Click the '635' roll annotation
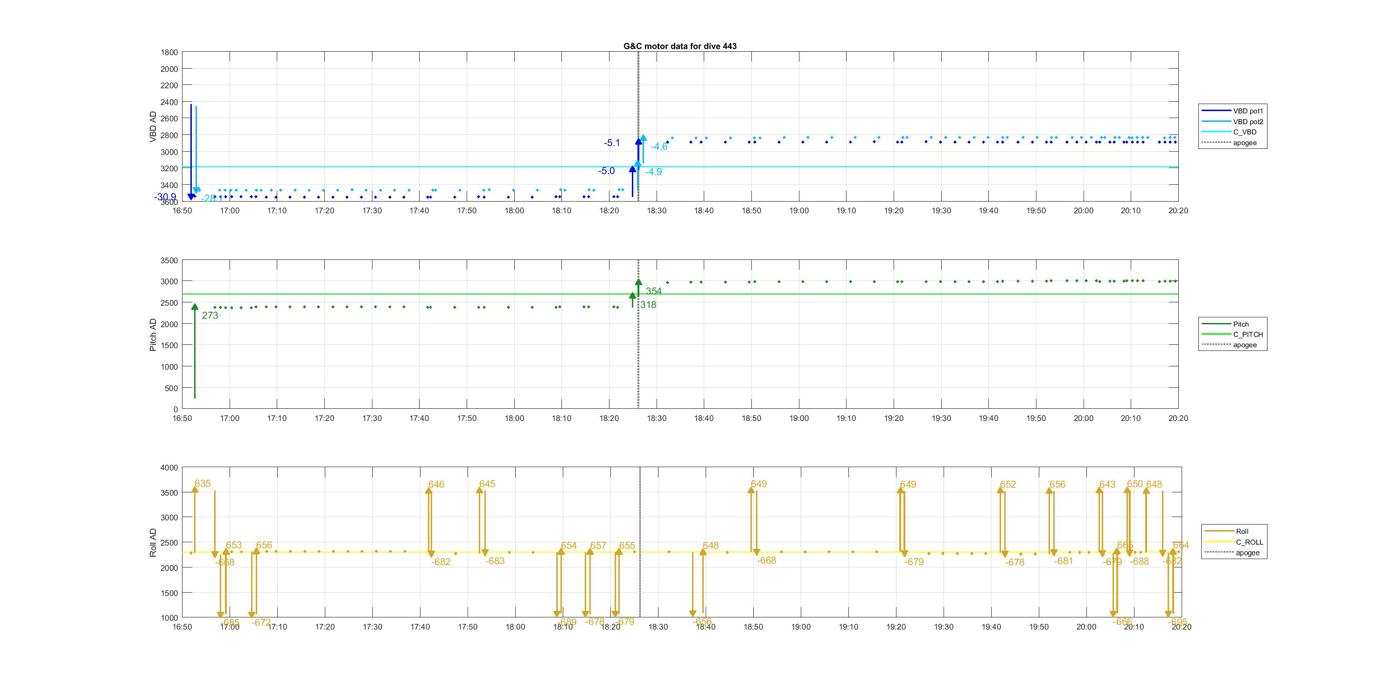The height and width of the screenshot is (693, 1400). tap(203, 484)
